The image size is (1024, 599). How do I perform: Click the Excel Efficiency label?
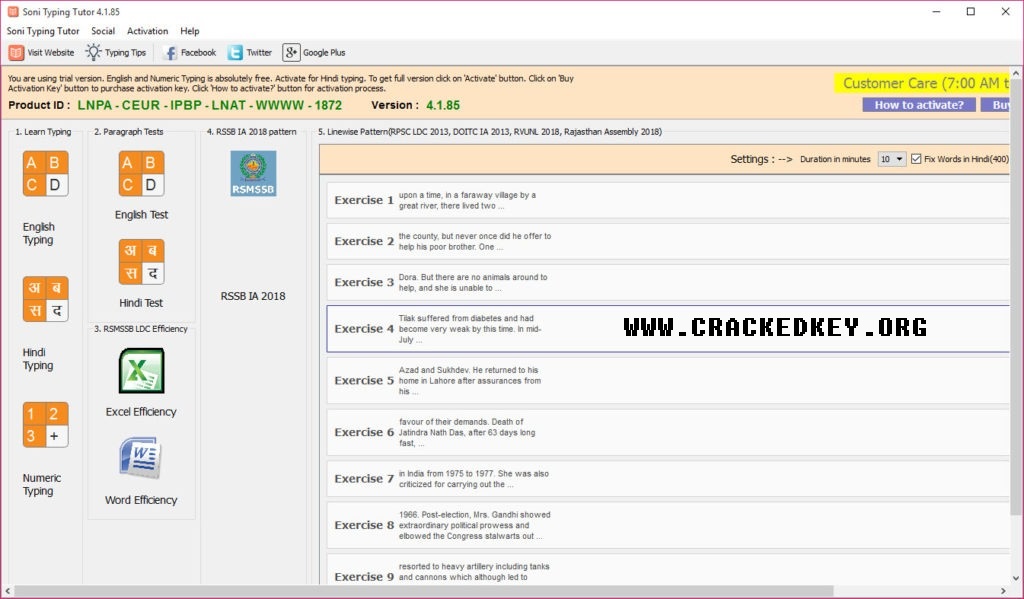pyautogui.click(x=141, y=412)
